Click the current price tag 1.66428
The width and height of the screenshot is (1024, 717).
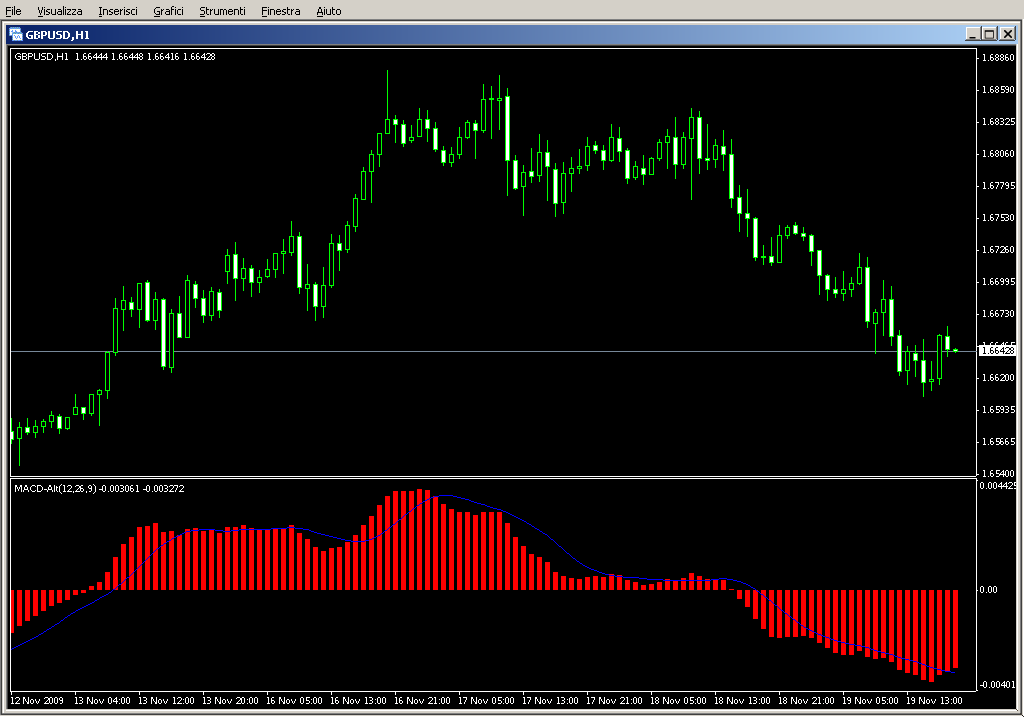[x=998, y=351]
